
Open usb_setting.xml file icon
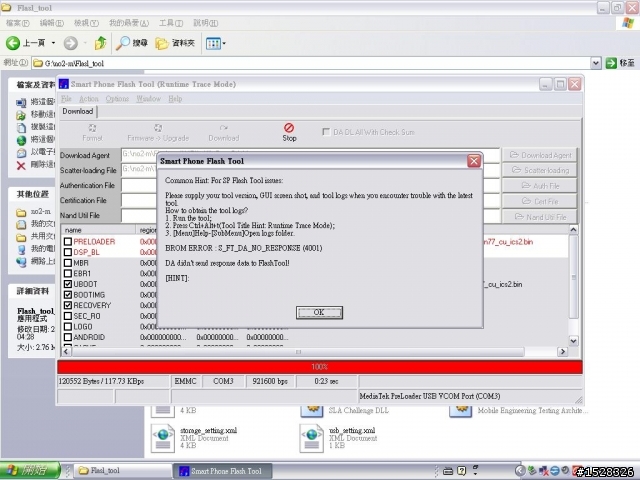click(x=312, y=438)
